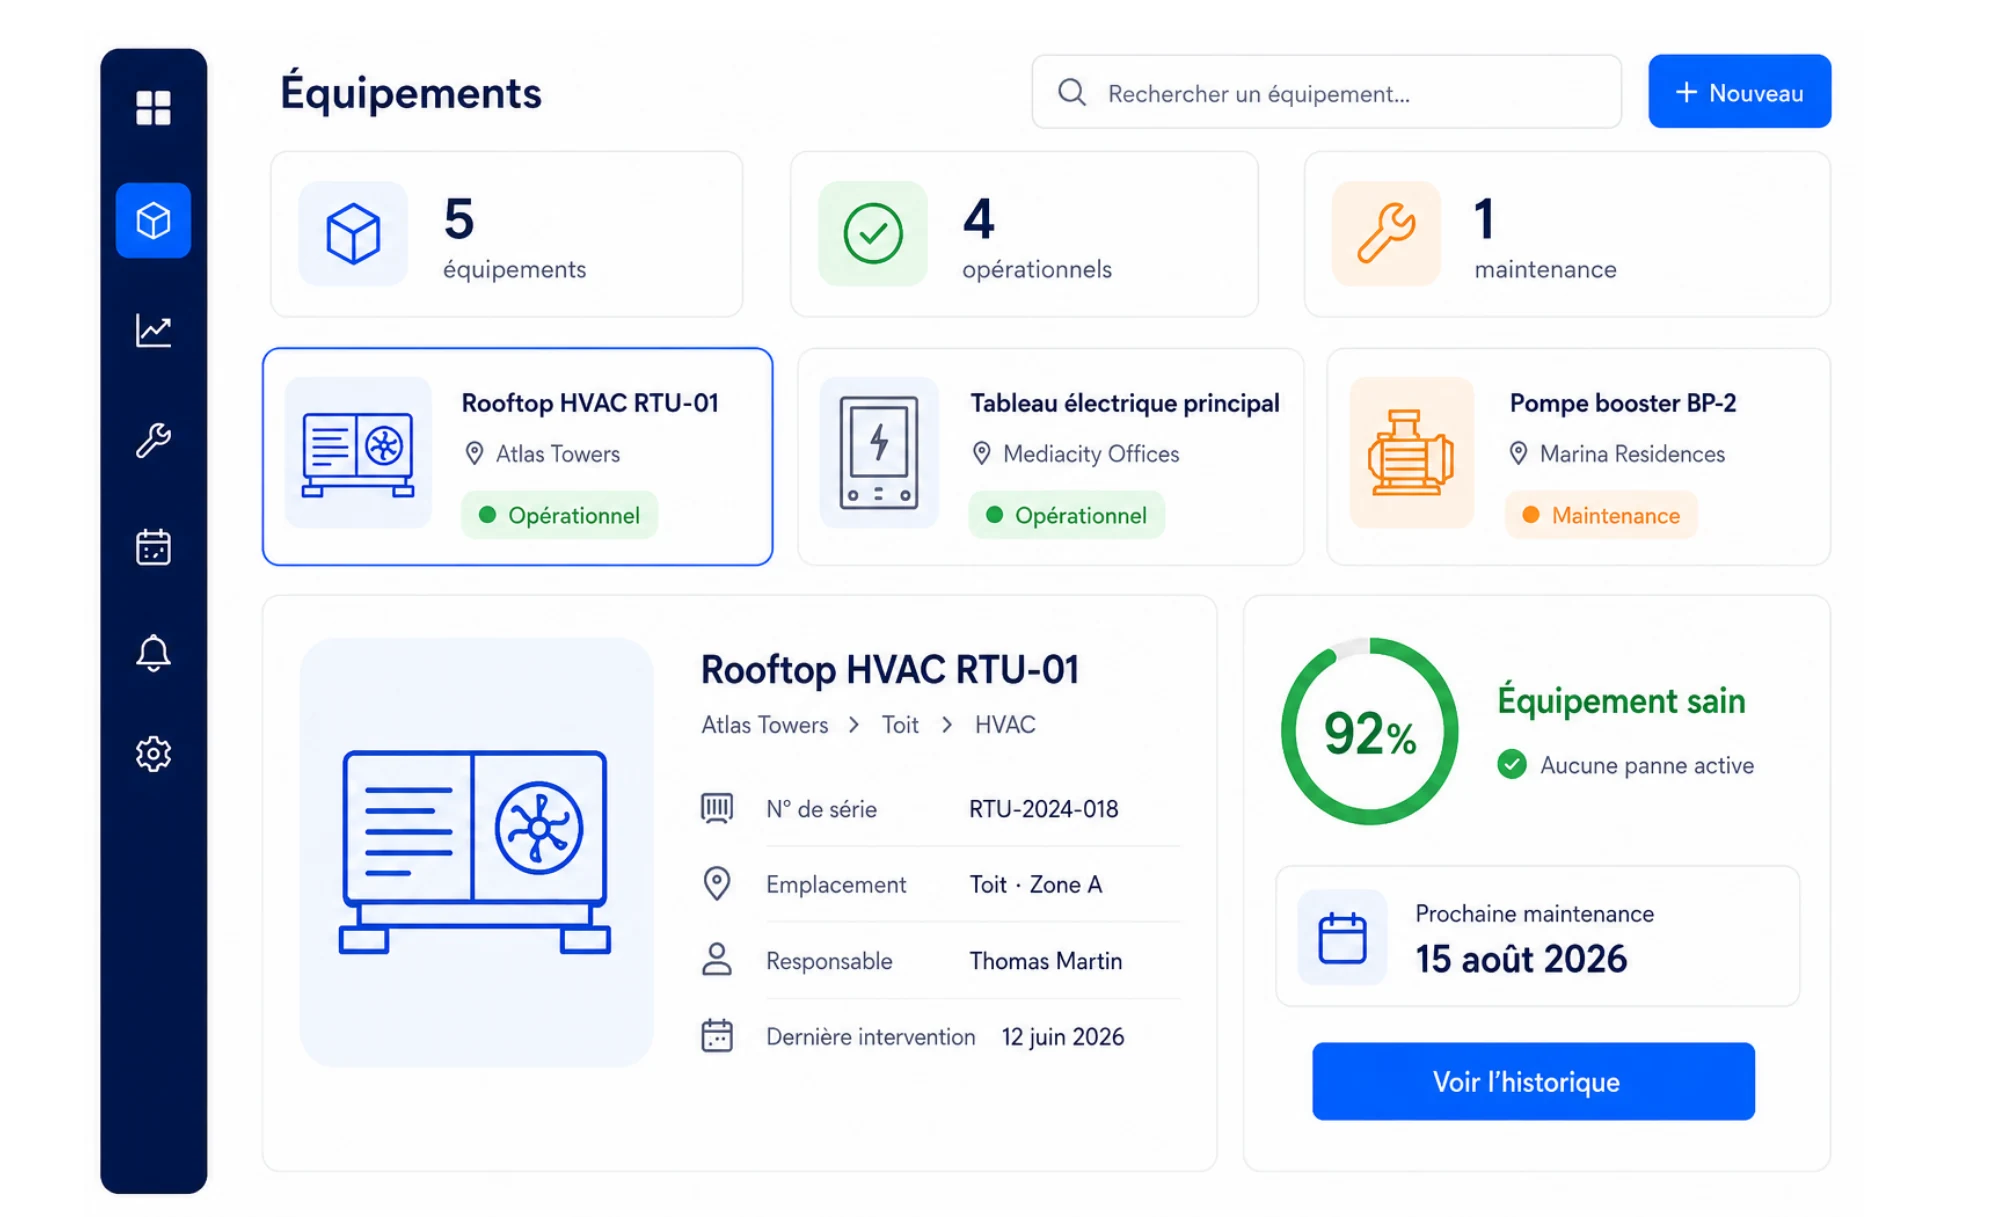
Task: Click the orange wrench icon of 1 maintenance
Action: coord(1386,234)
